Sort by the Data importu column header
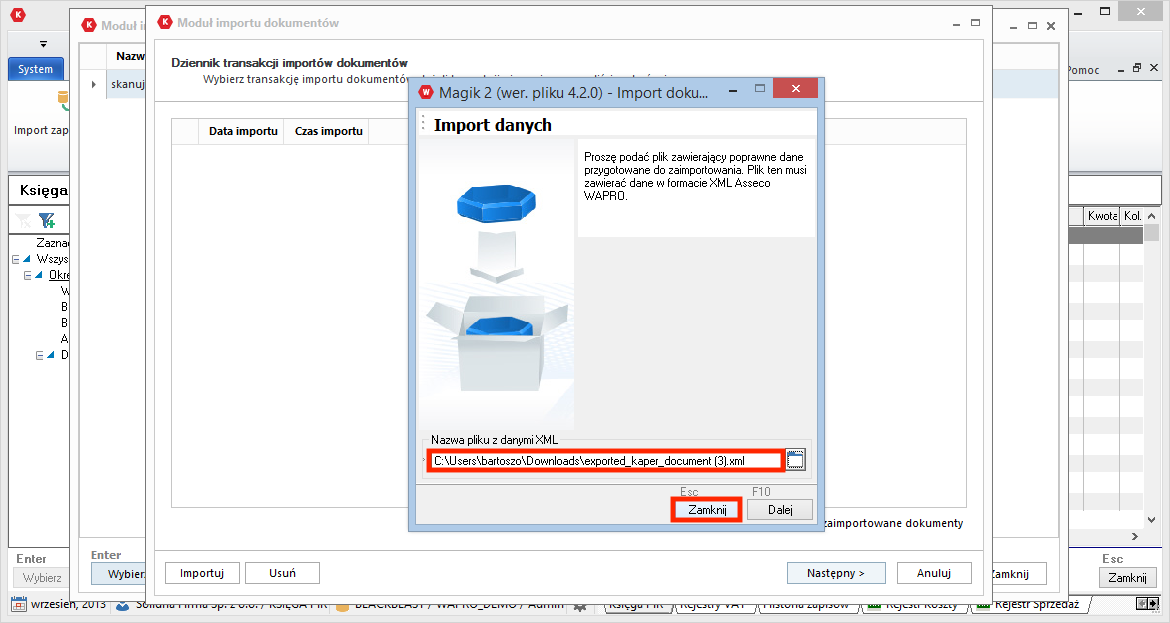This screenshot has width=1170, height=623. pos(243,131)
